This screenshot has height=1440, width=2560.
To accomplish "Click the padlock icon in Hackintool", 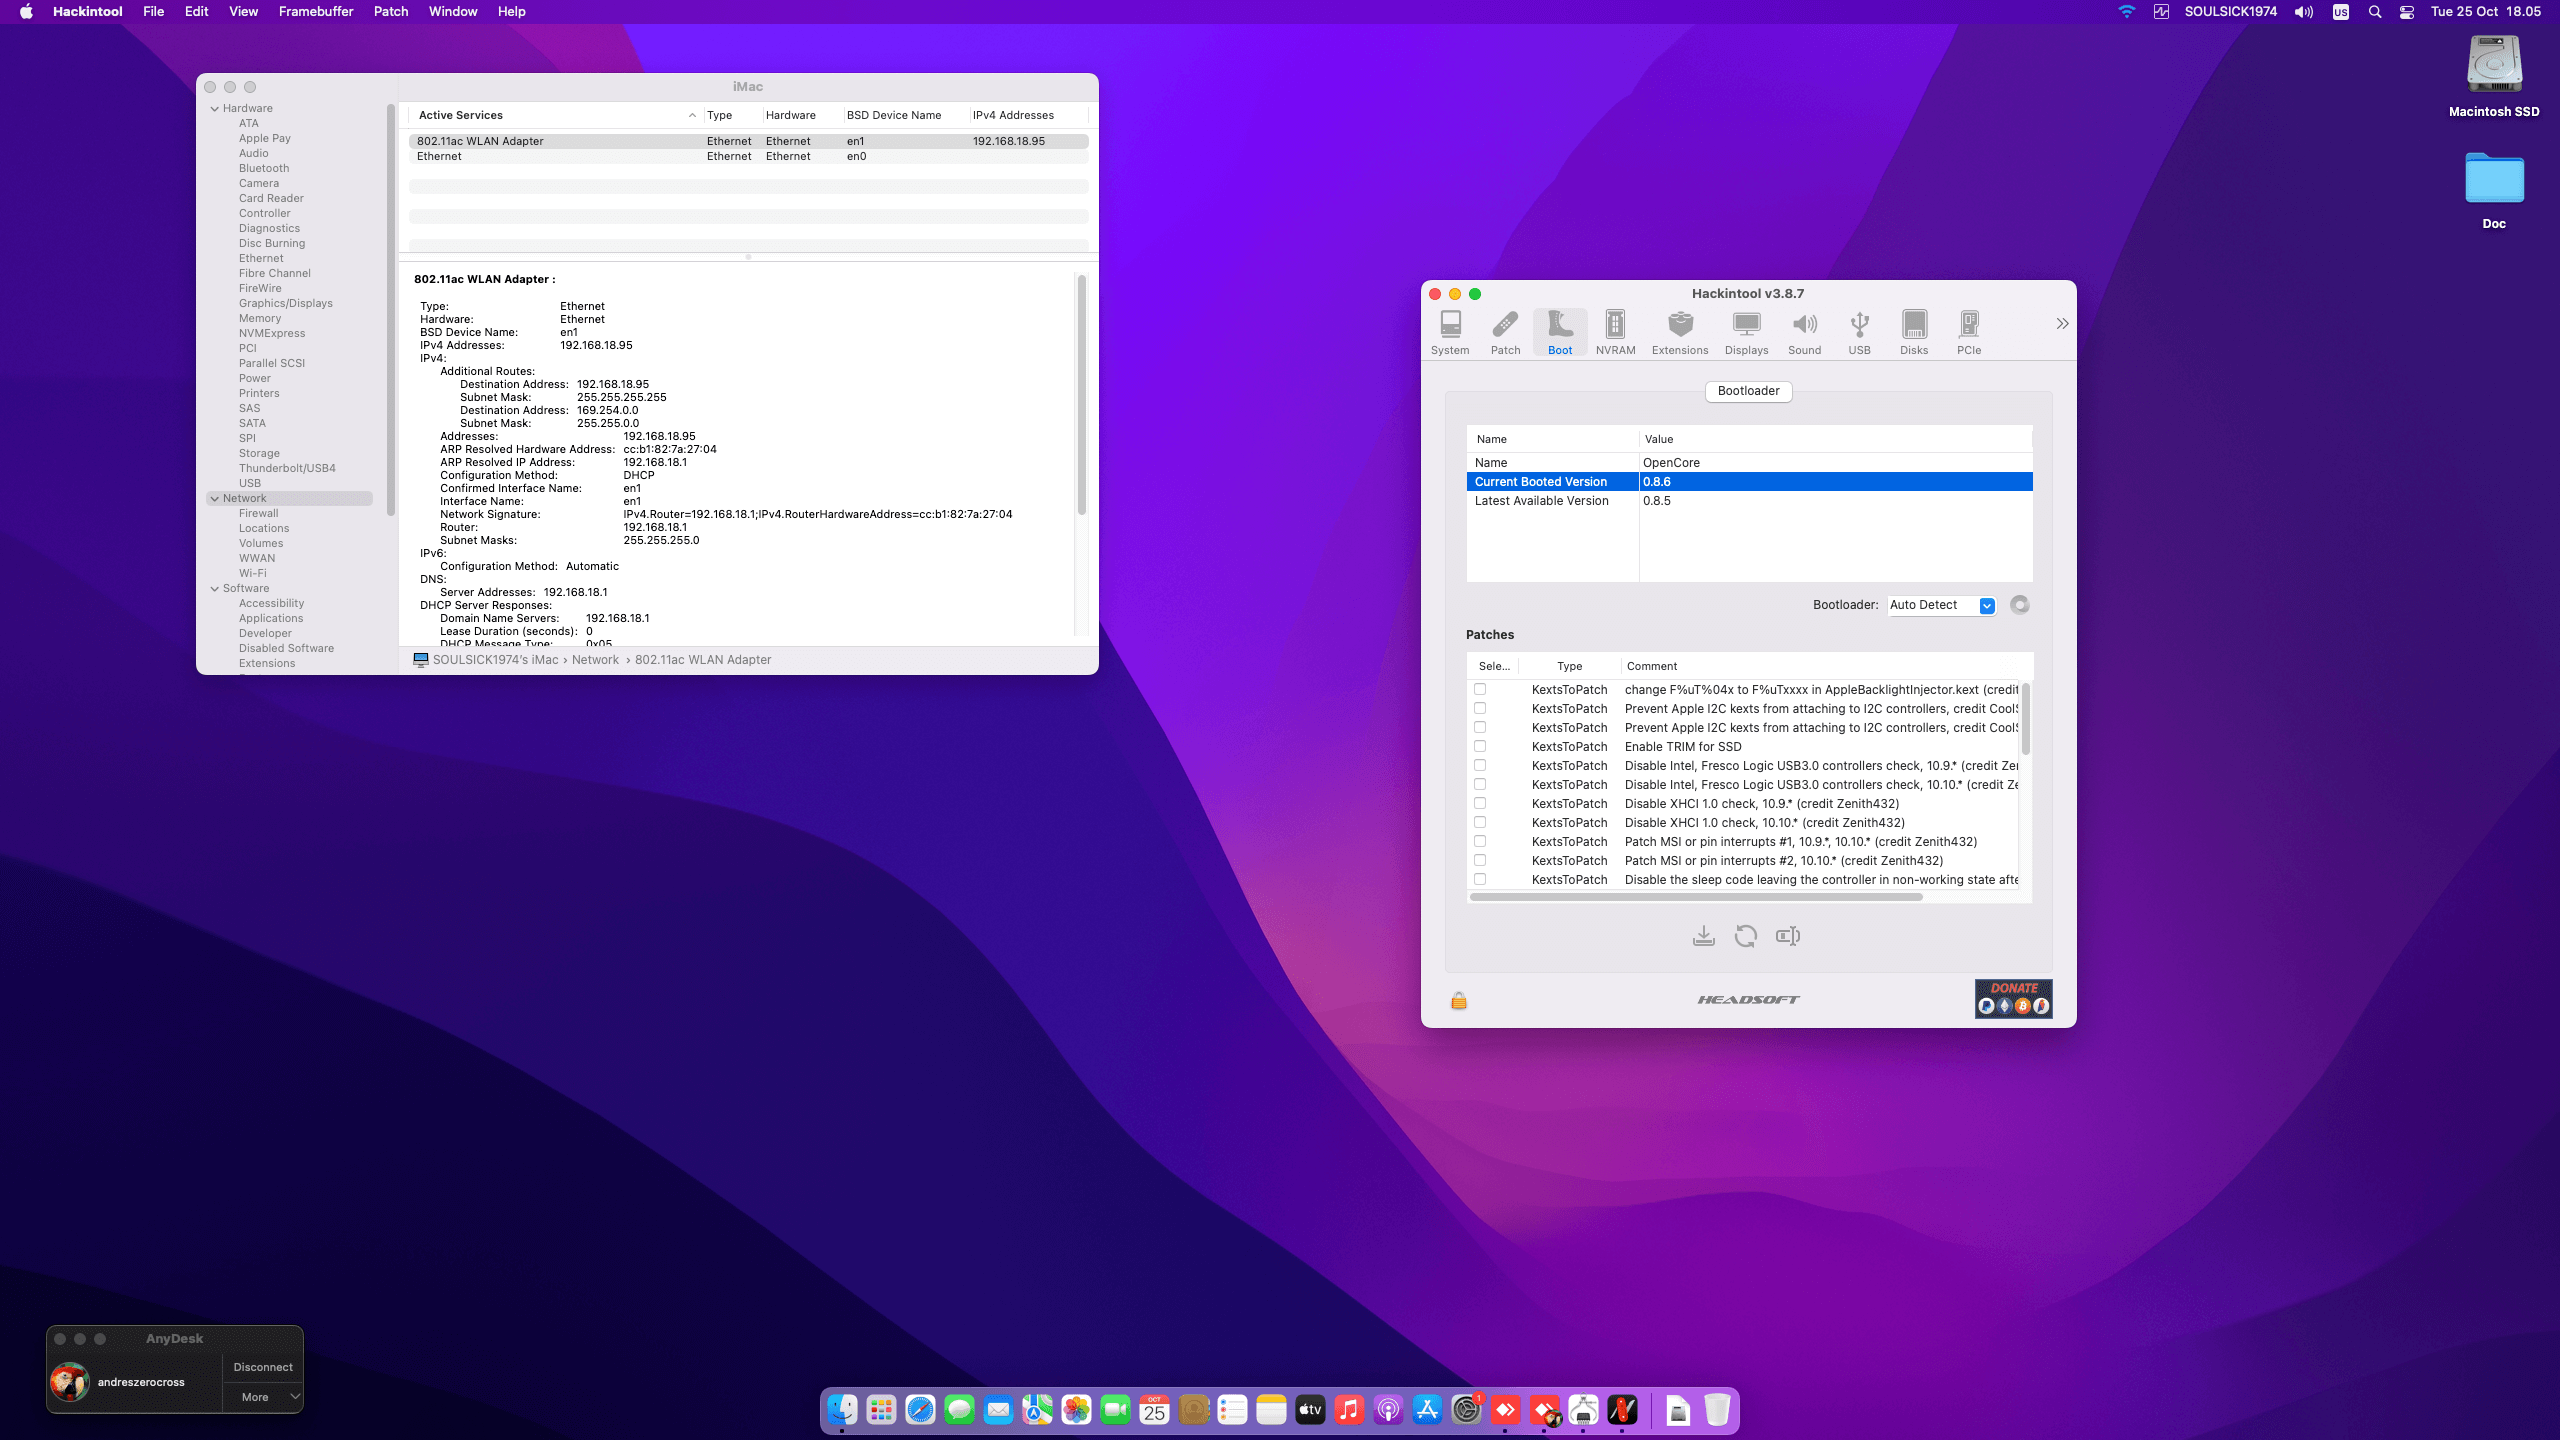I will tap(1459, 1001).
